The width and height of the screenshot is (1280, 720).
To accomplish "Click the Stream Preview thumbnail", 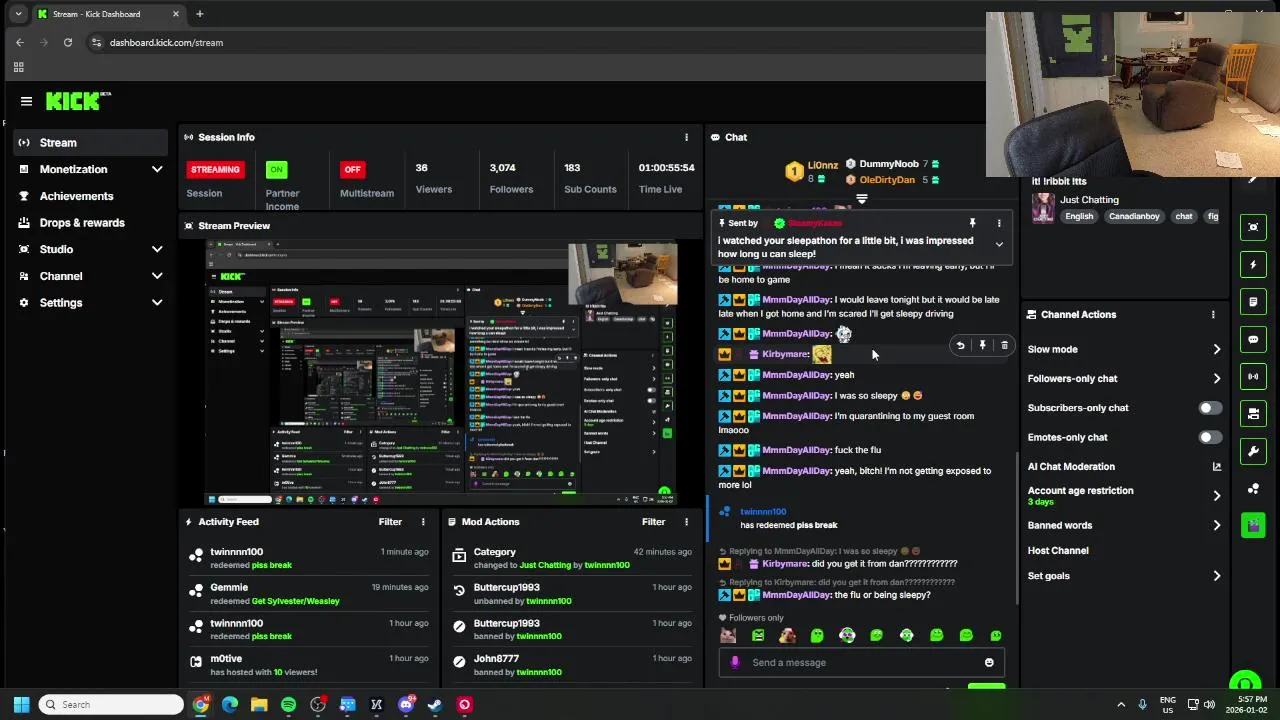I will pos(441,372).
